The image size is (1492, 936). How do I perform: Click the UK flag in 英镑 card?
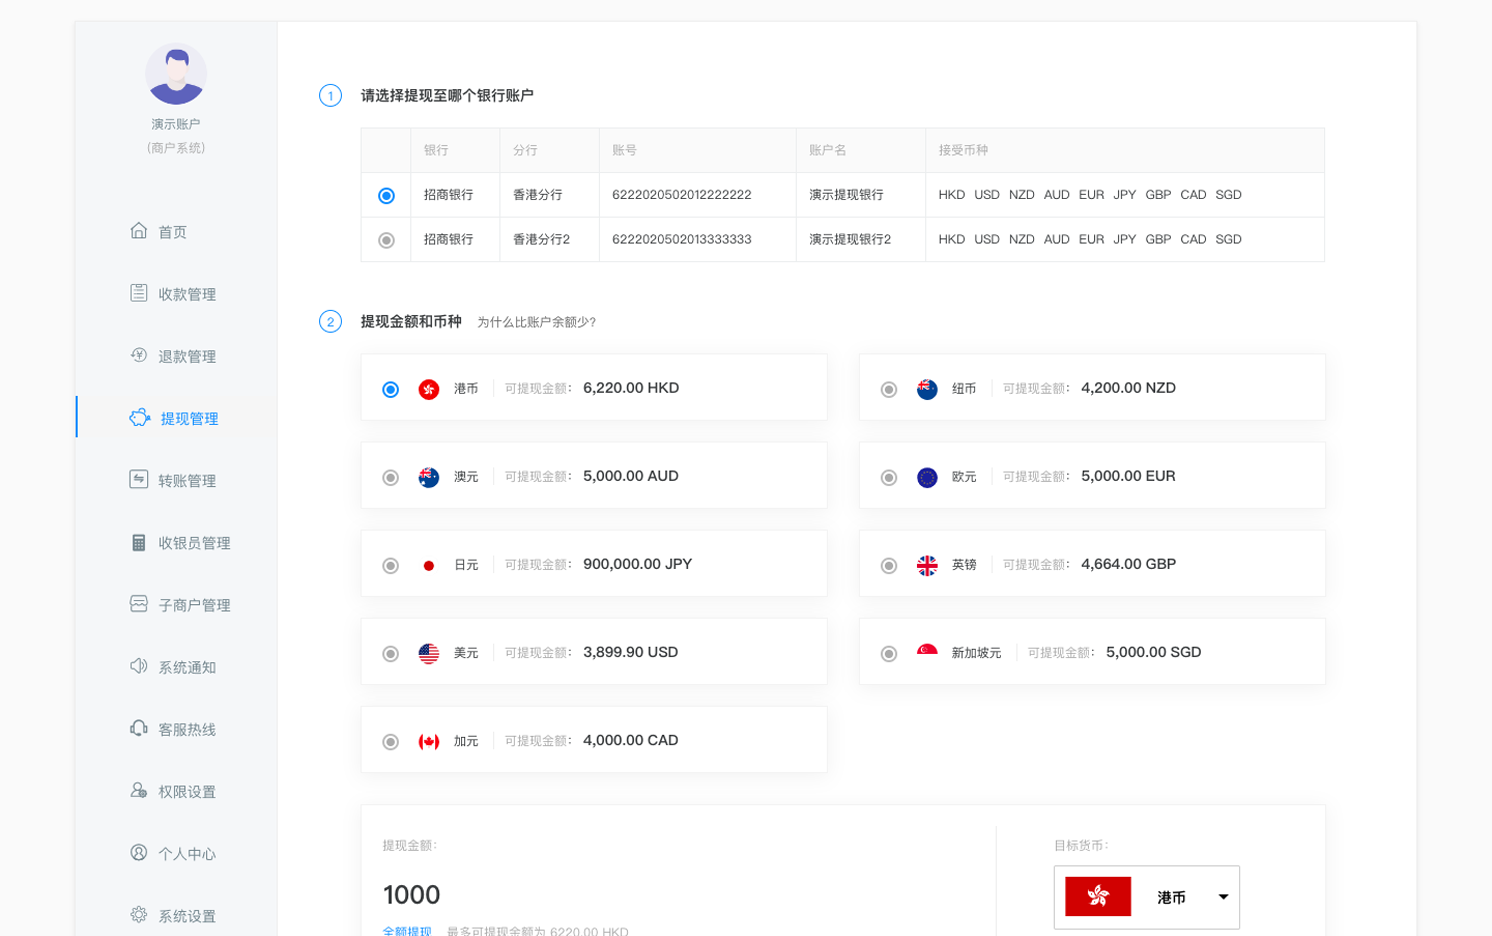[927, 565]
